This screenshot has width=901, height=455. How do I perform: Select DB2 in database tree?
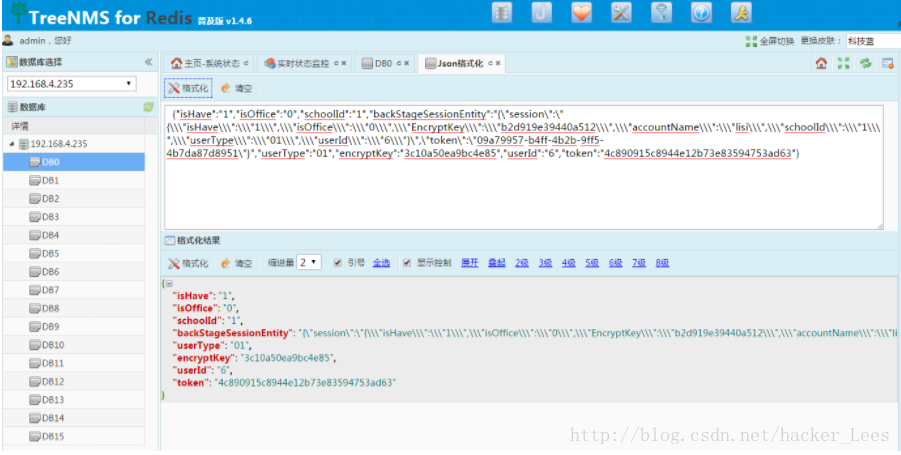click(x=74, y=199)
